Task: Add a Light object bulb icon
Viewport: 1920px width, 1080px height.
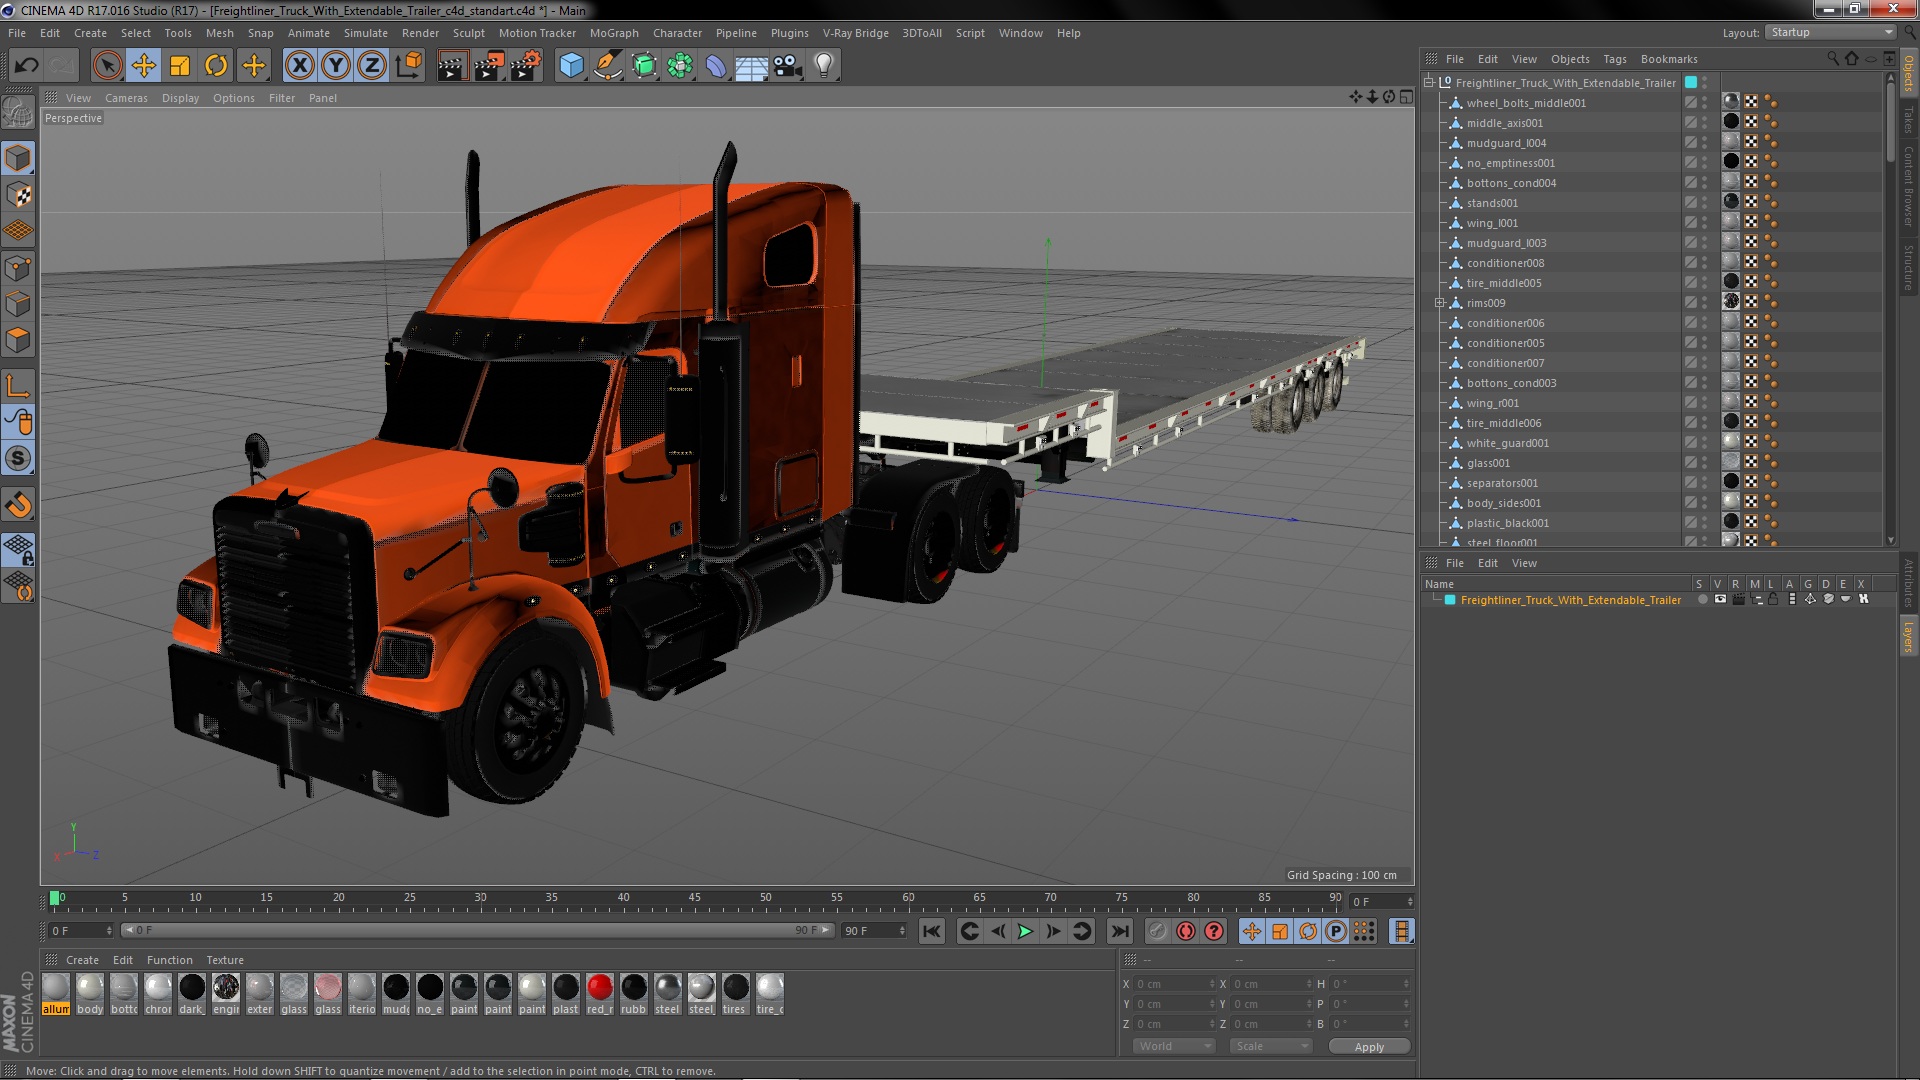Action: [x=824, y=66]
